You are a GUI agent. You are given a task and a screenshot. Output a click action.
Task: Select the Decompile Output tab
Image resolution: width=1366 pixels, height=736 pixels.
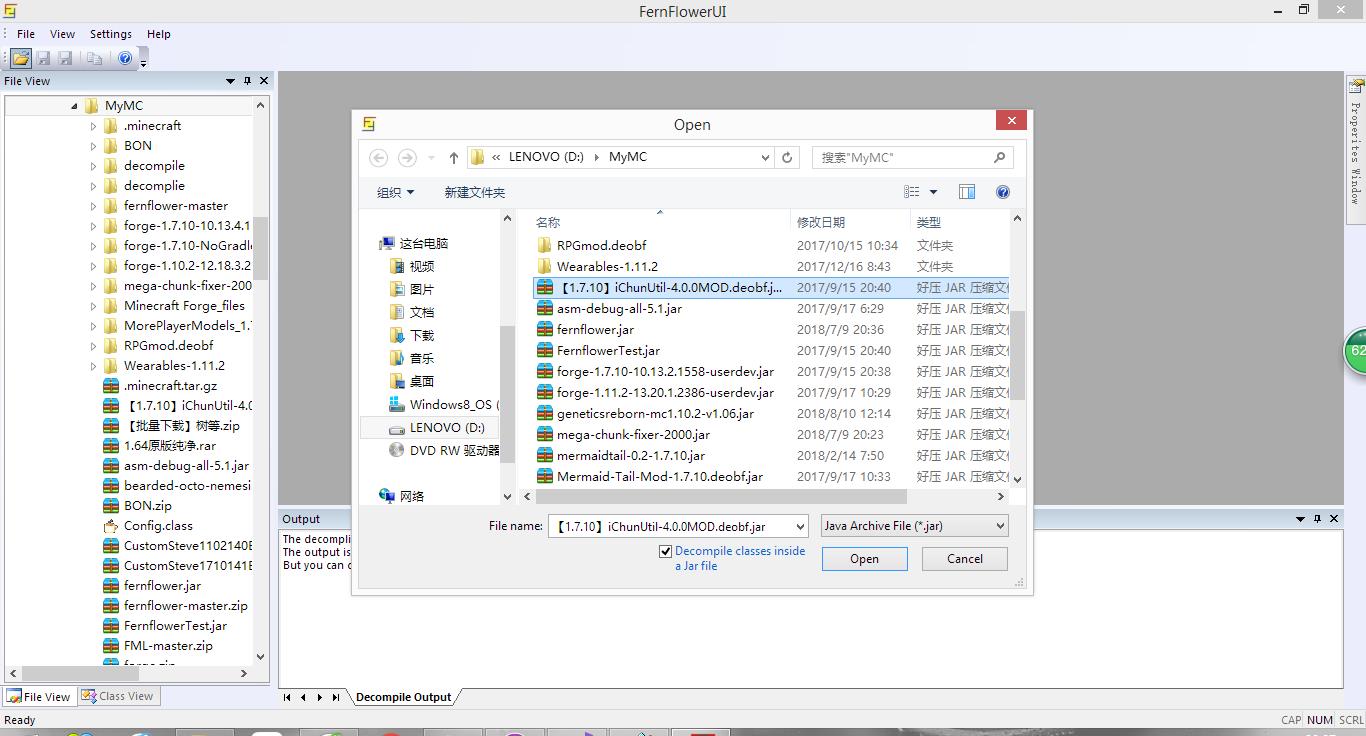pyautogui.click(x=403, y=697)
